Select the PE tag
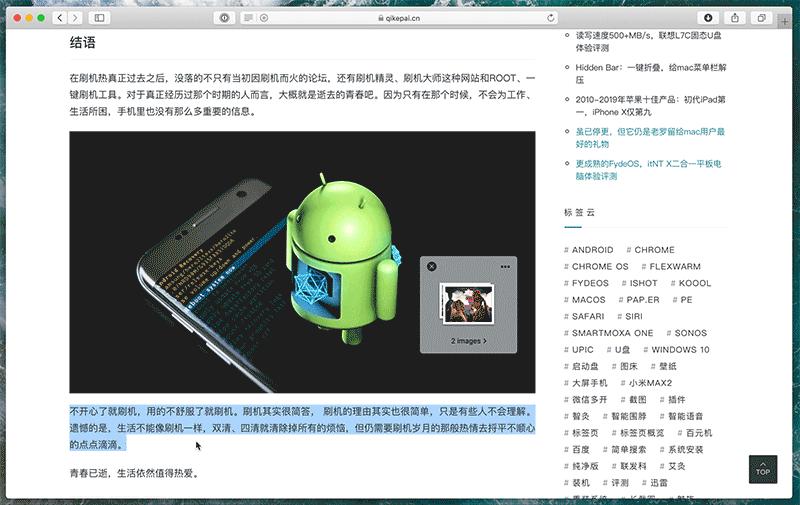Screen dimensions: 800x505 click(x=683, y=300)
